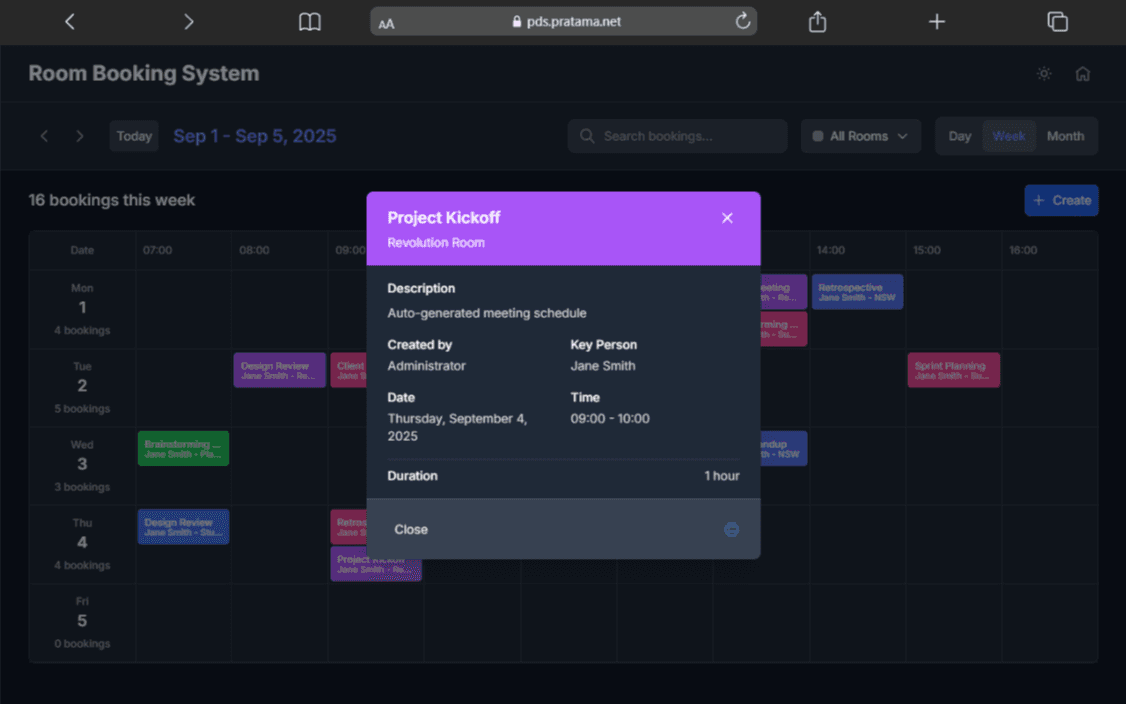Select the Thu 4 date cell
Image resolution: width=1126 pixels, height=704 pixels.
click(x=82, y=545)
